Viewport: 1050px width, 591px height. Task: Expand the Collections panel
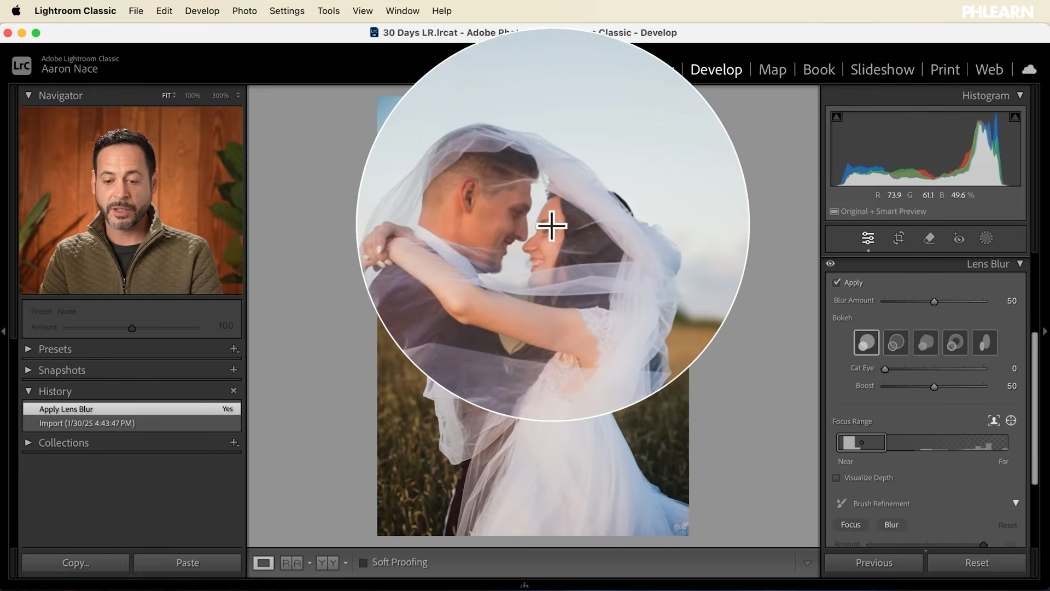[28, 442]
